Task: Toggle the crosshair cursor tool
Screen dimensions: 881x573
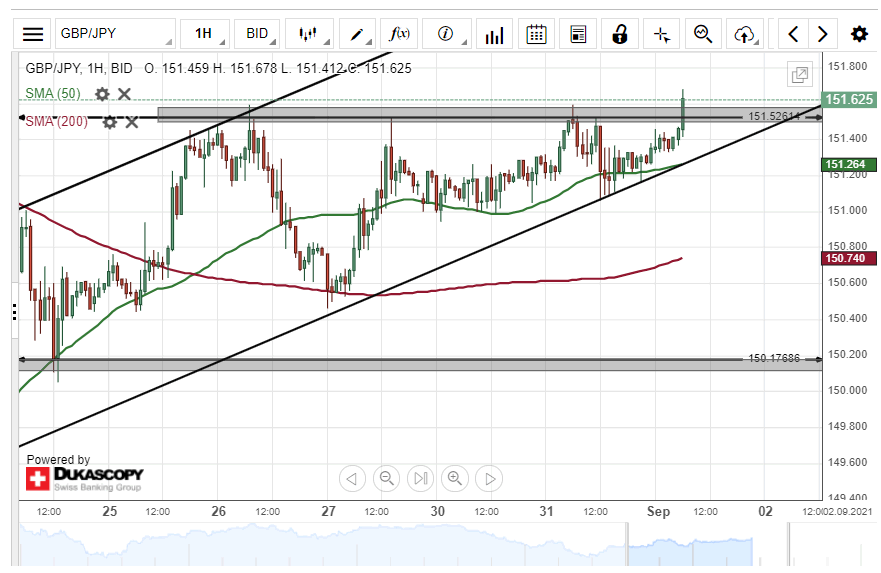Action: point(661,34)
